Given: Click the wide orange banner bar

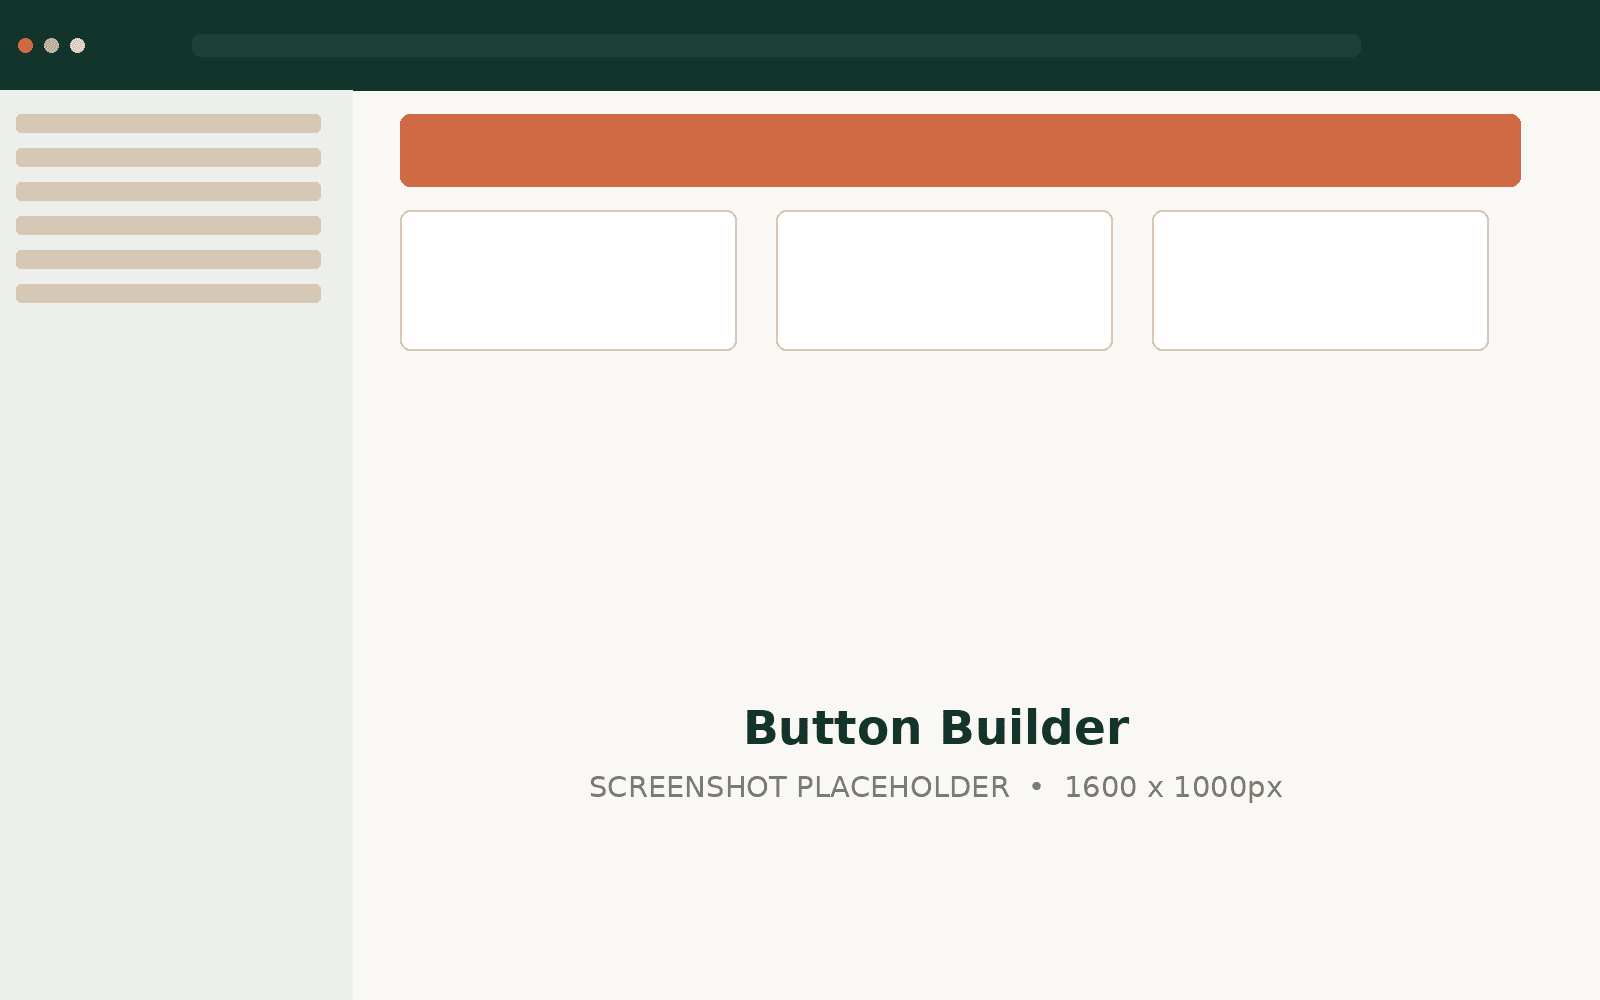Looking at the screenshot, I should tap(960, 150).
